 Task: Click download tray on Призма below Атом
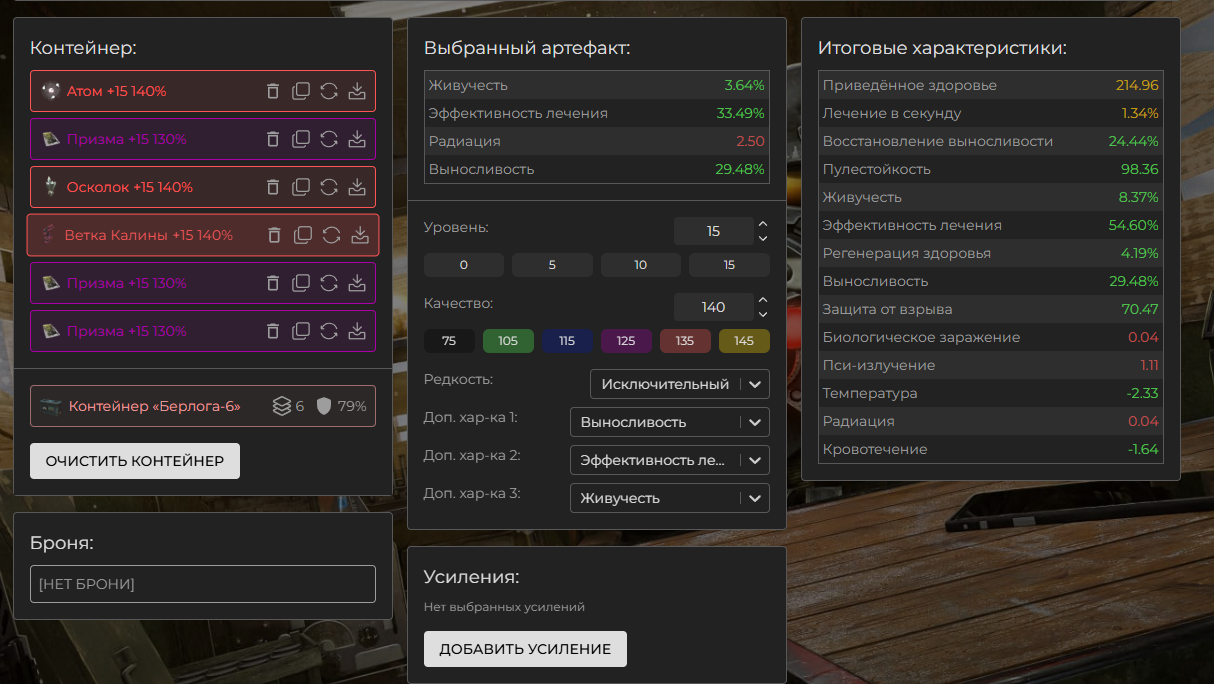coord(357,139)
